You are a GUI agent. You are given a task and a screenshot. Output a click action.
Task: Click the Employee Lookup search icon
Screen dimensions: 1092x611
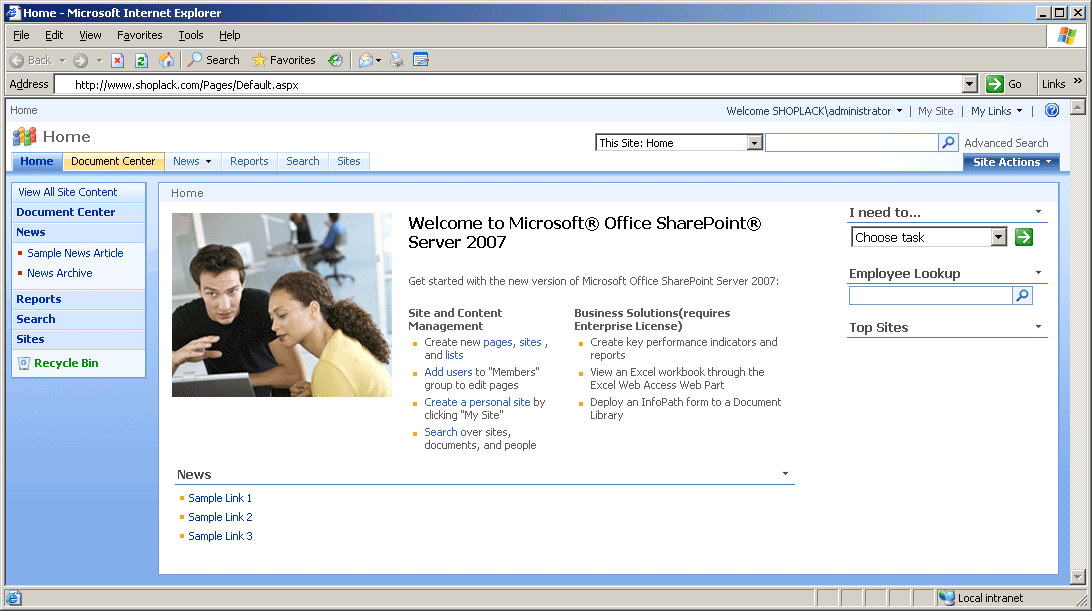[x=1022, y=296]
